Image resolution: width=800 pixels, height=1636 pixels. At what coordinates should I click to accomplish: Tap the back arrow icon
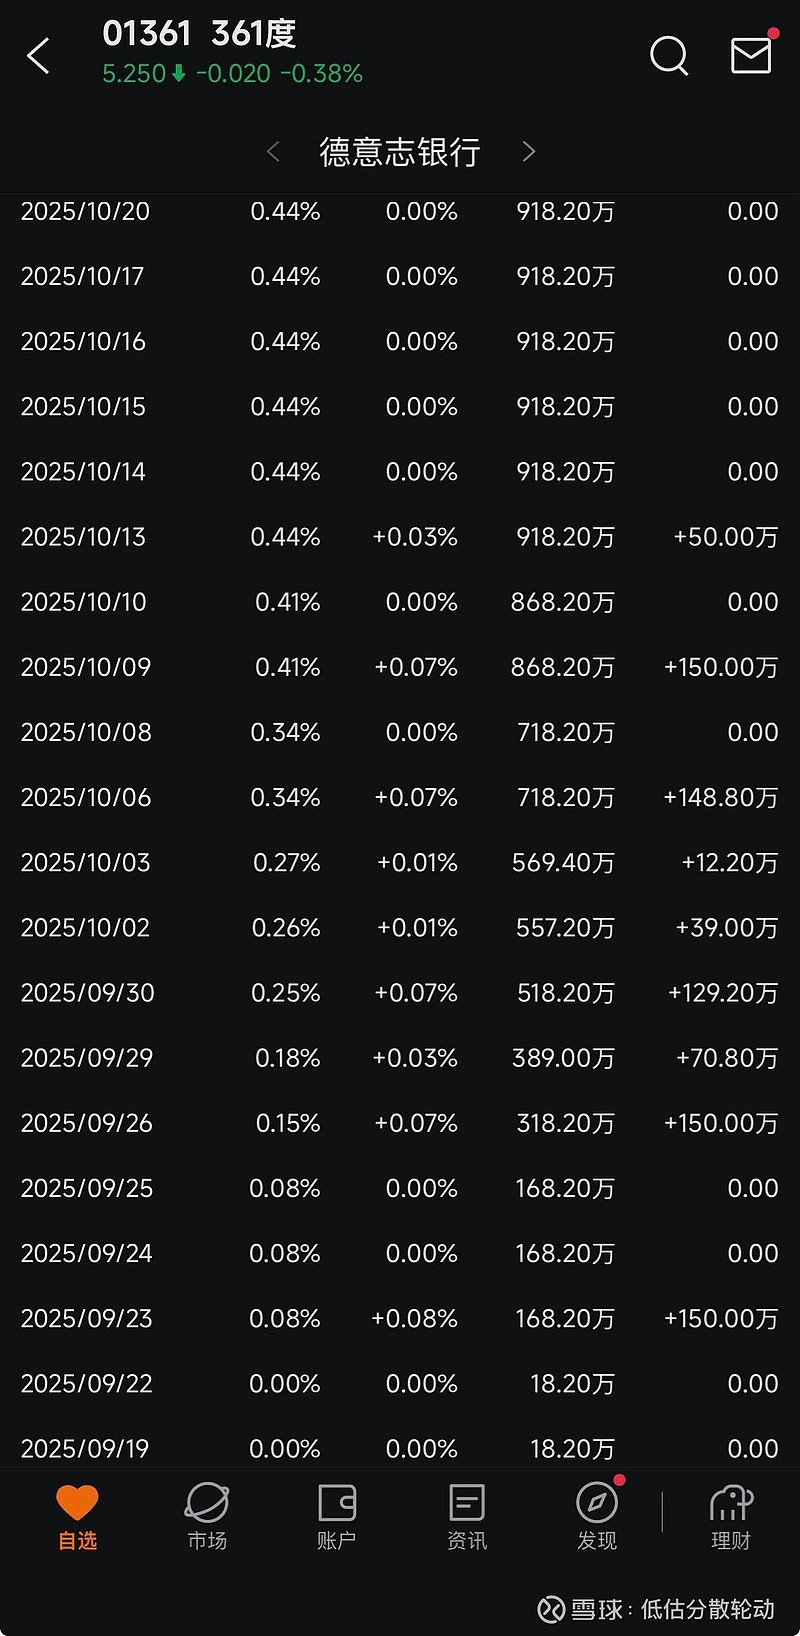click(x=38, y=56)
